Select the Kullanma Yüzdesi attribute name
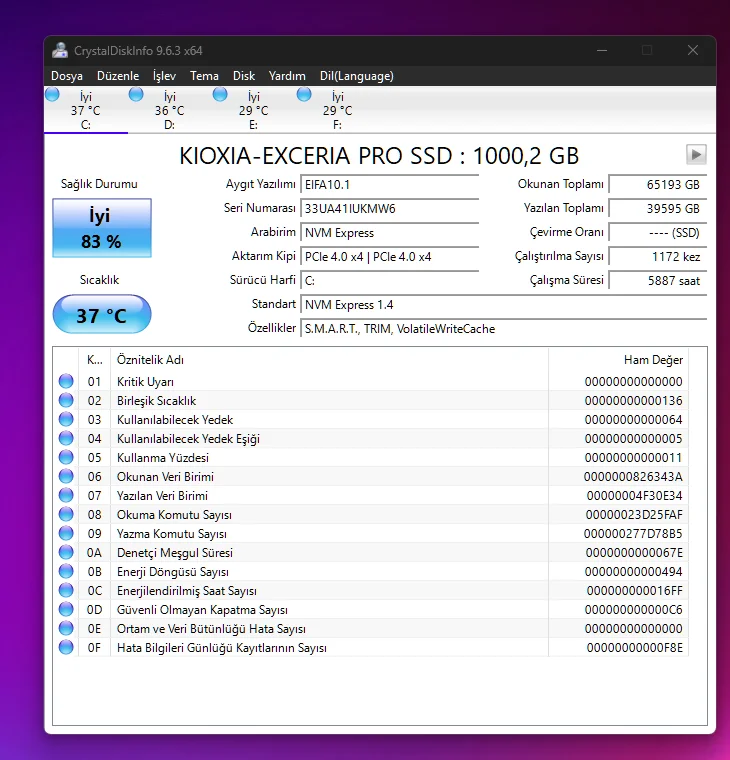Screen dimensions: 730x760 point(163,458)
